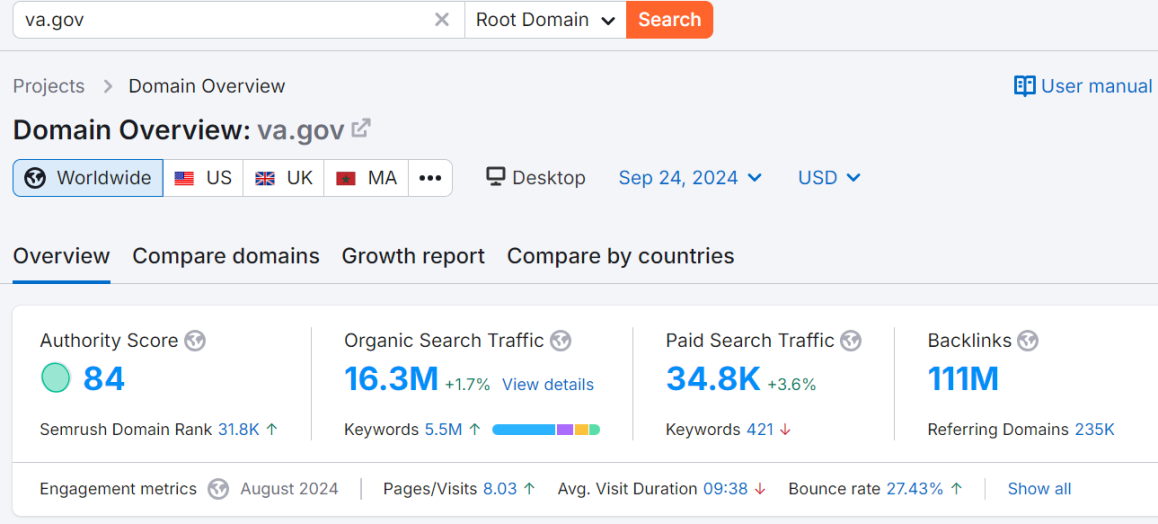This screenshot has height=524, width=1158.
Task: Clear the va.gov search field with X
Action: 442,20
